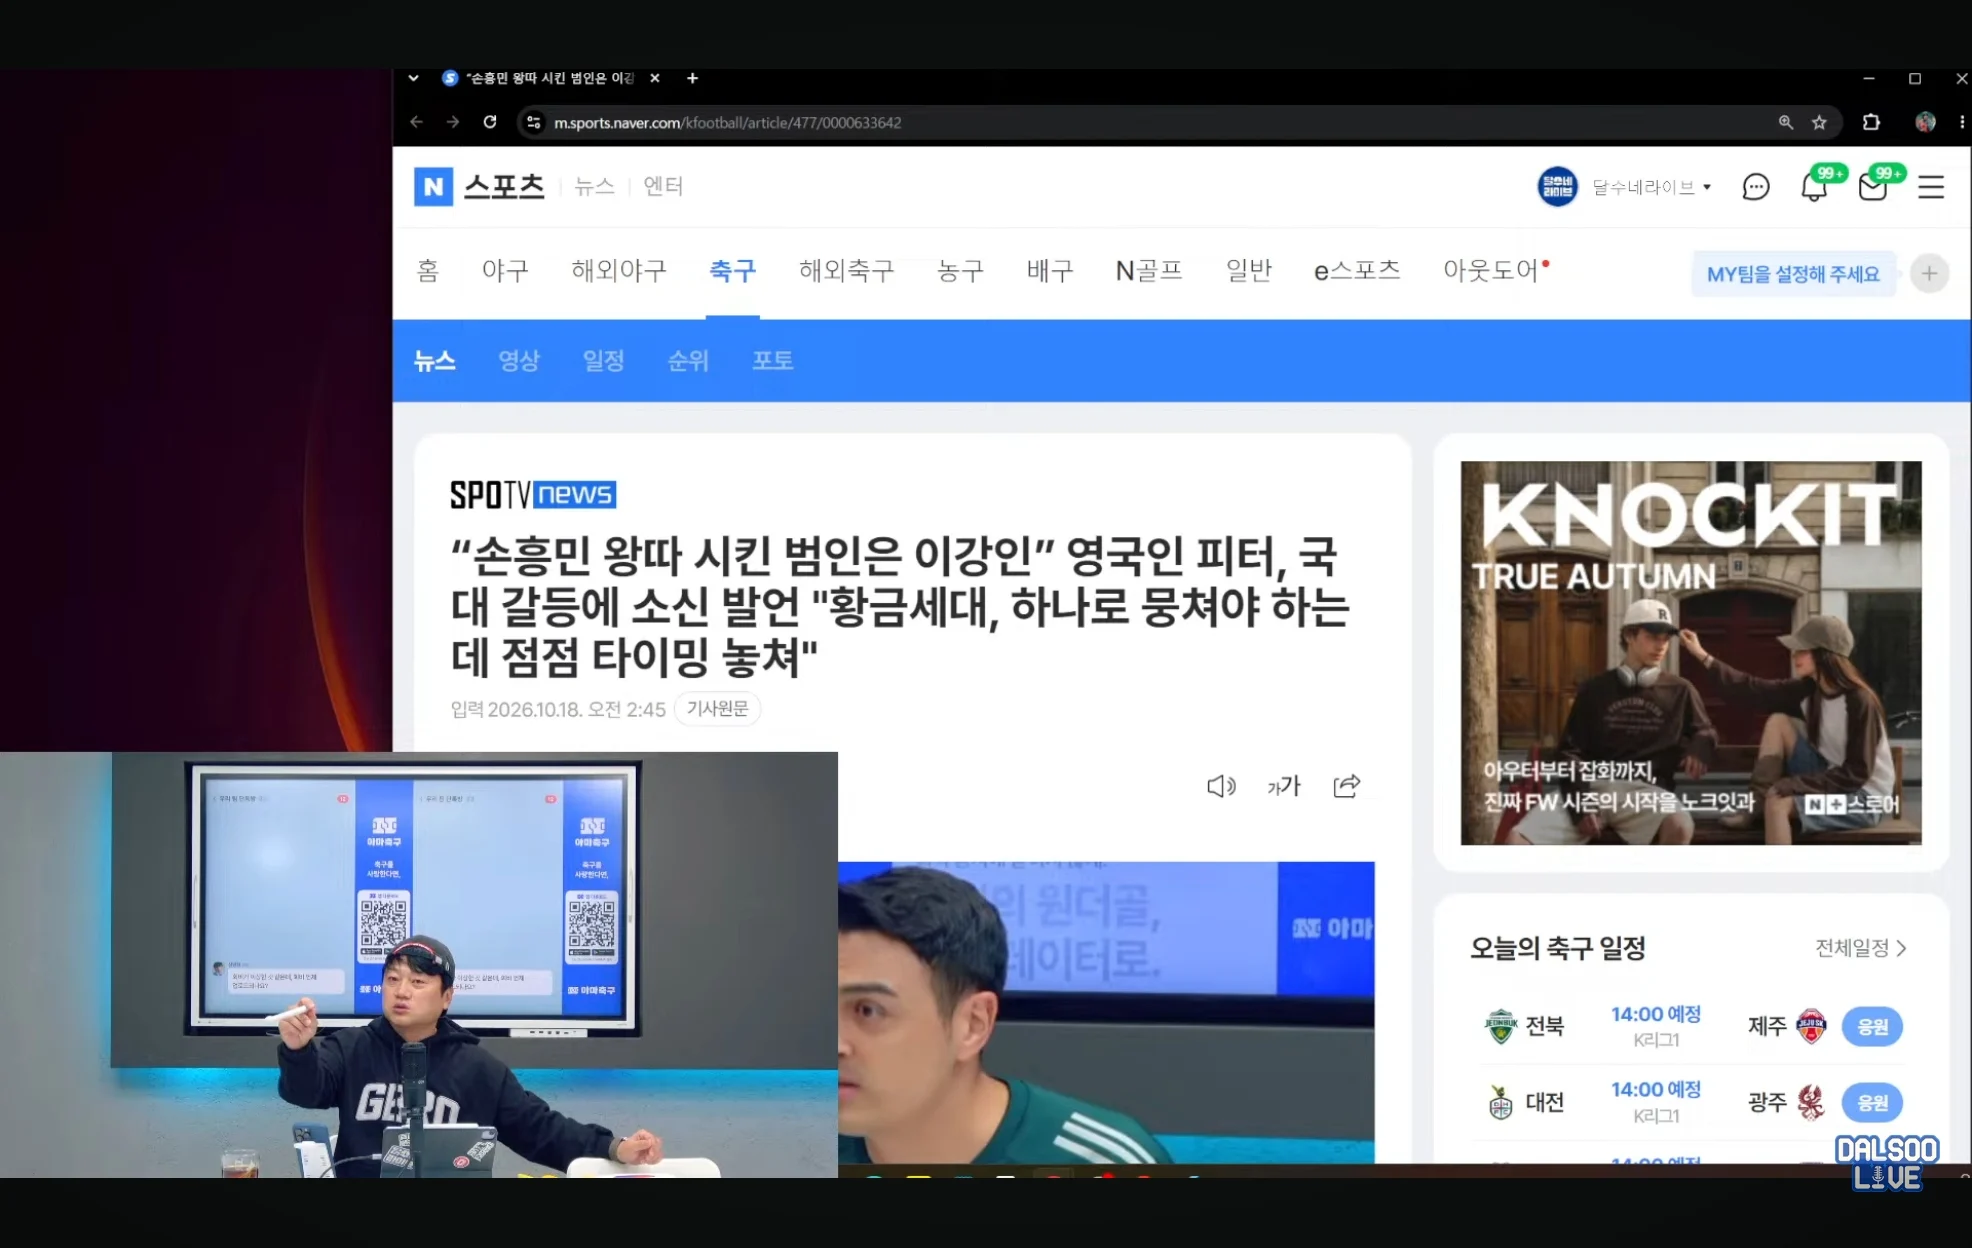Click the Naver N logo
The width and height of the screenshot is (1972, 1248).
pos(433,186)
